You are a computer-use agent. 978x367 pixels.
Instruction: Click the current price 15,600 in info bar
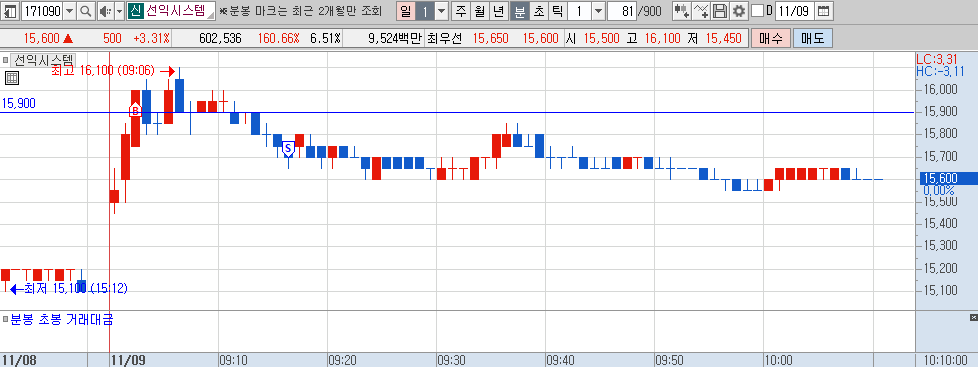pos(41,39)
